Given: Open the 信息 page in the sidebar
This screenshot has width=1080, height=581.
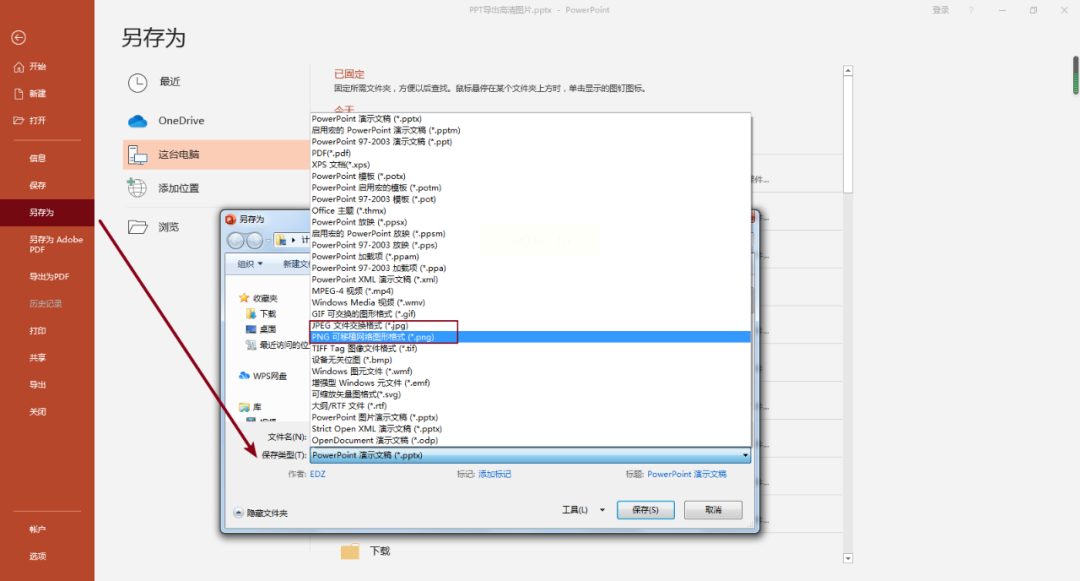Looking at the screenshot, I should (x=38, y=158).
